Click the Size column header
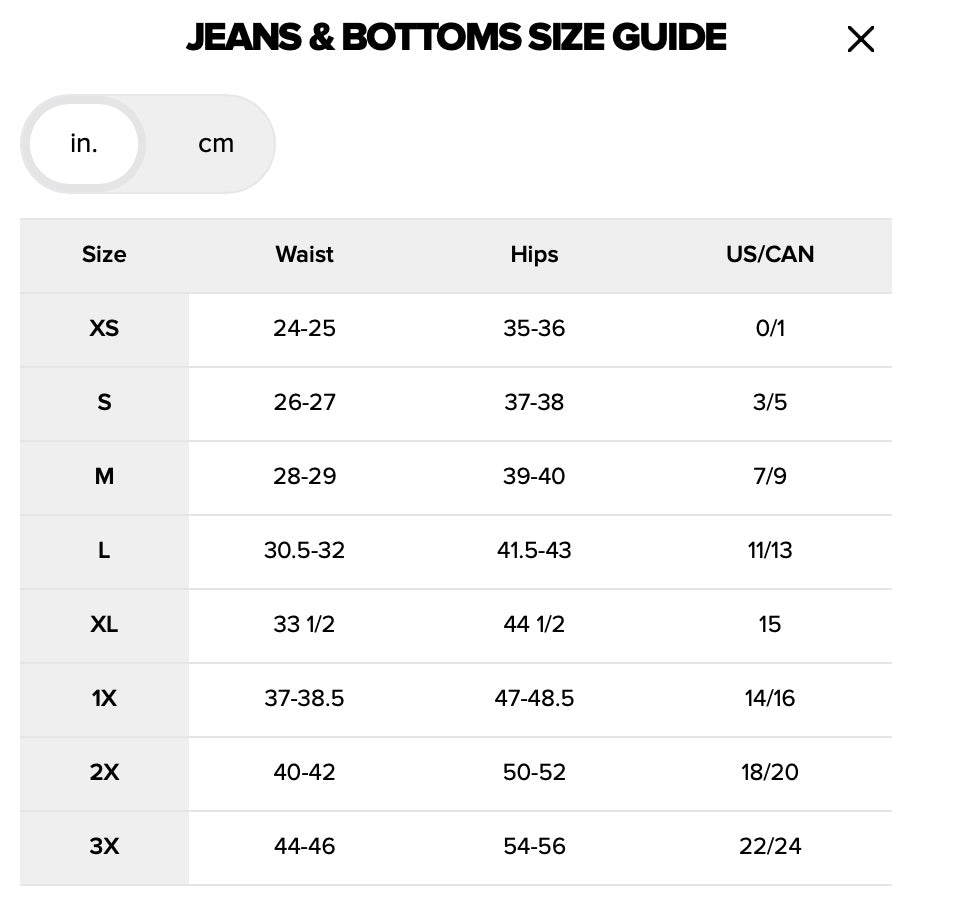The width and height of the screenshot is (956, 911). point(104,255)
